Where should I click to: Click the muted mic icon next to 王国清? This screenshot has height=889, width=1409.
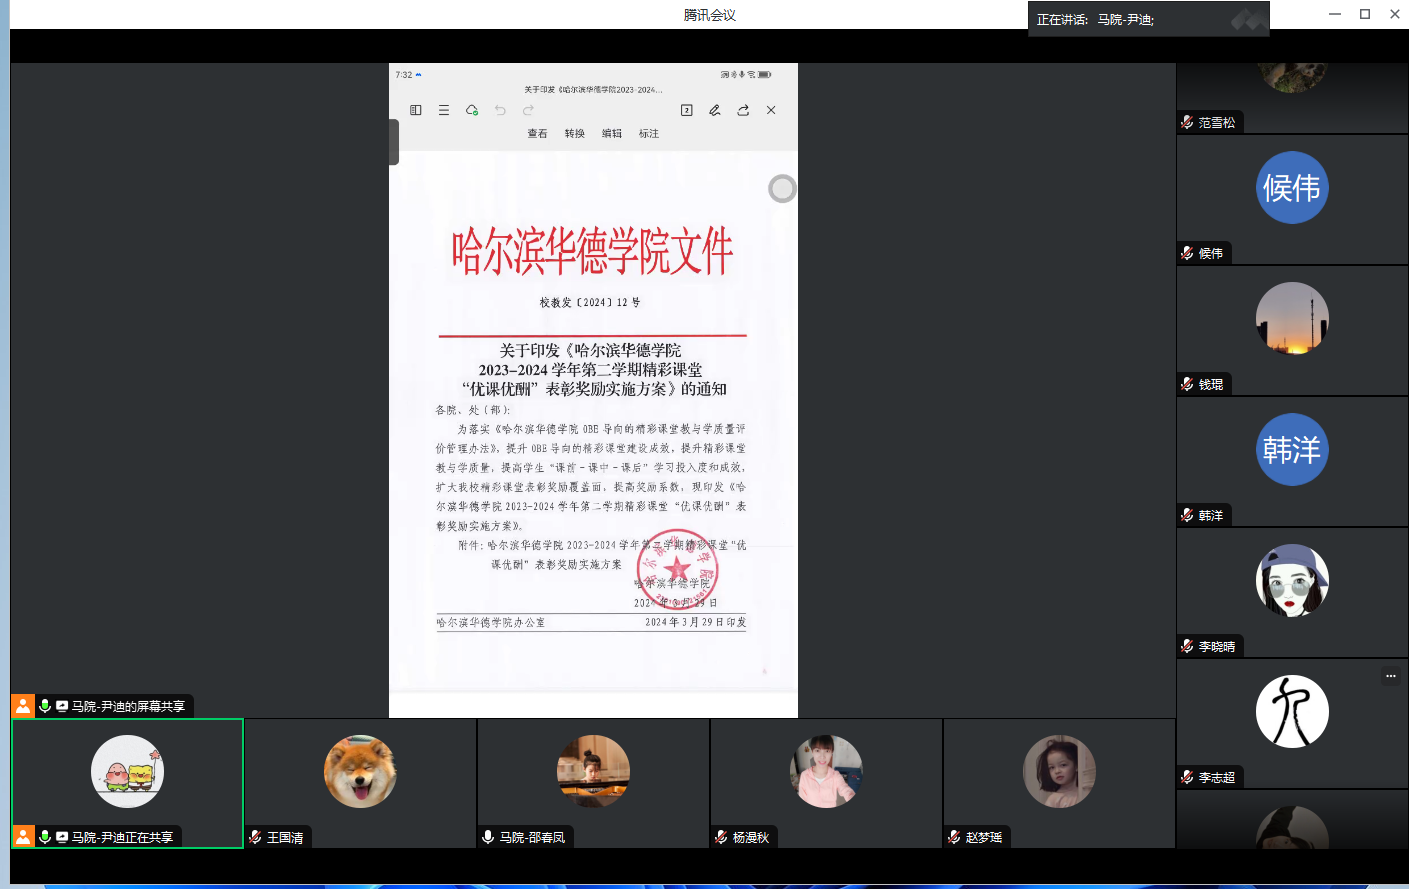(x=256, y=837)
